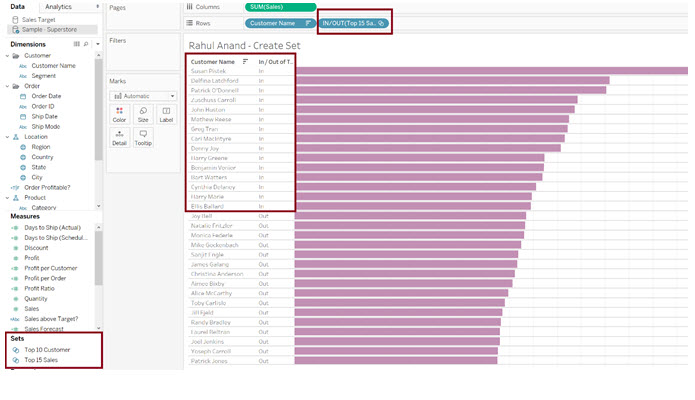Collapse the Product hierarchy
The image size is (695, 400).
click(7, 198)
